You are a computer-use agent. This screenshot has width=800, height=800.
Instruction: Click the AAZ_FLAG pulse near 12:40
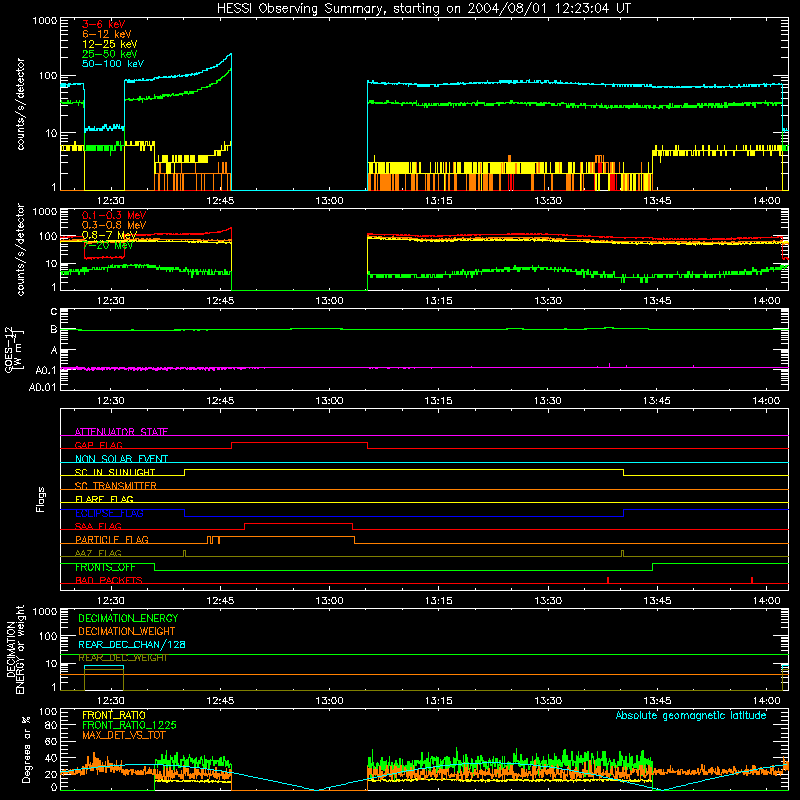pos(184,553)
